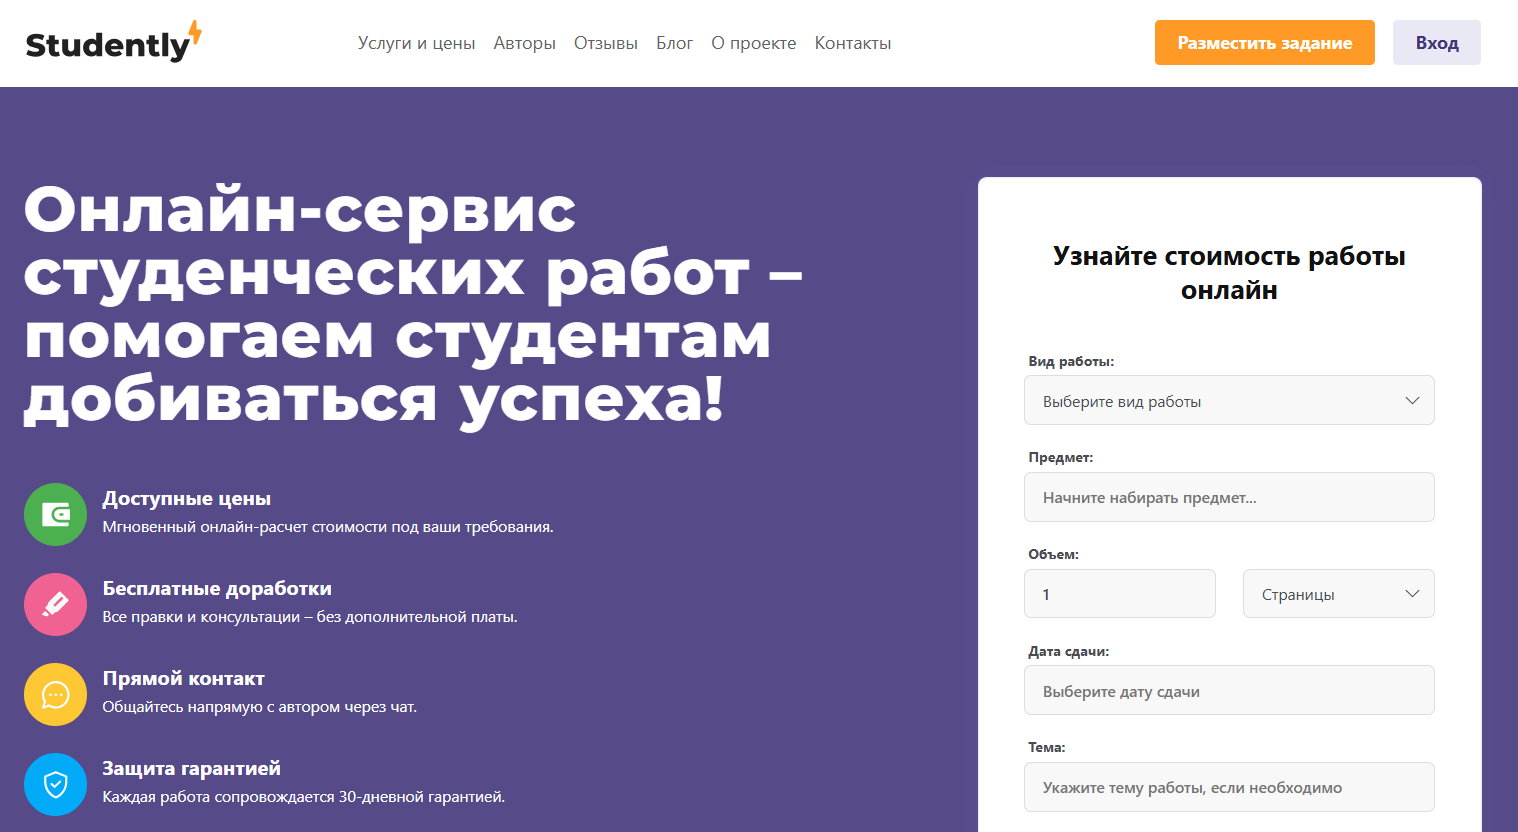Viewport: 1518px width, 832px height.
Task: Click the green wallet icon
Action: (x=56, y=515)
